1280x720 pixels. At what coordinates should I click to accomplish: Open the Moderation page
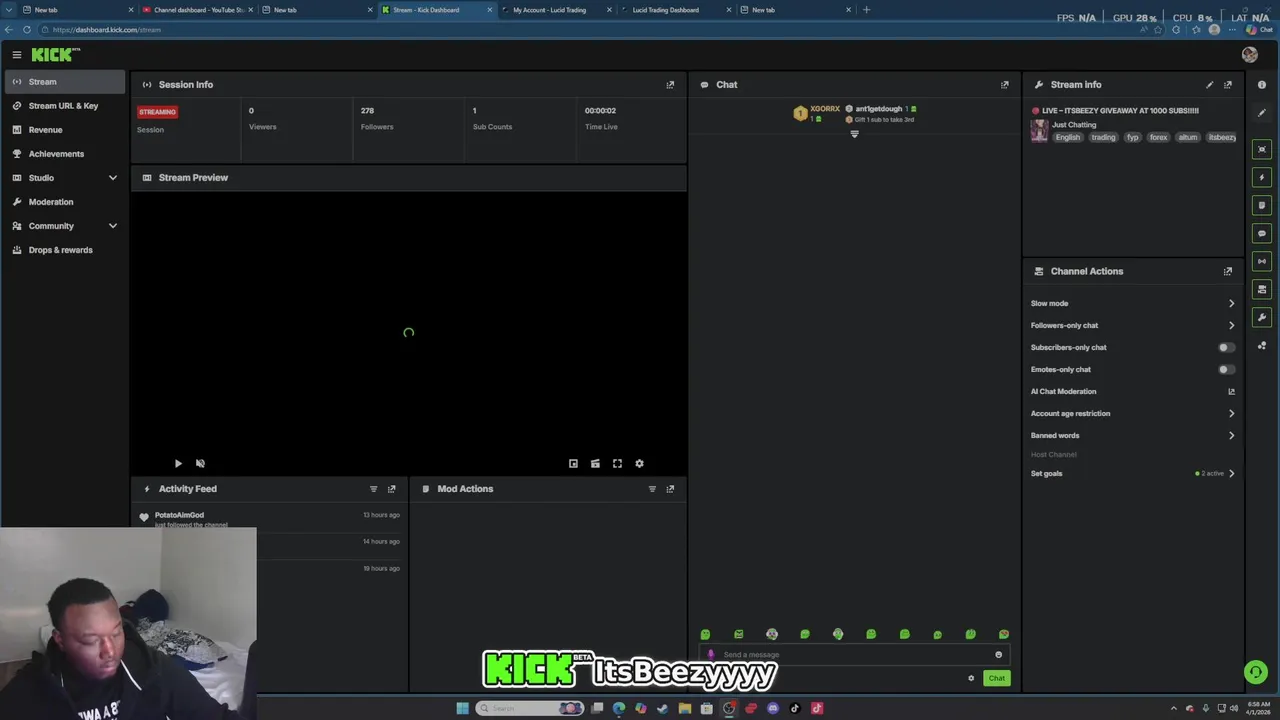pos(64,202)
